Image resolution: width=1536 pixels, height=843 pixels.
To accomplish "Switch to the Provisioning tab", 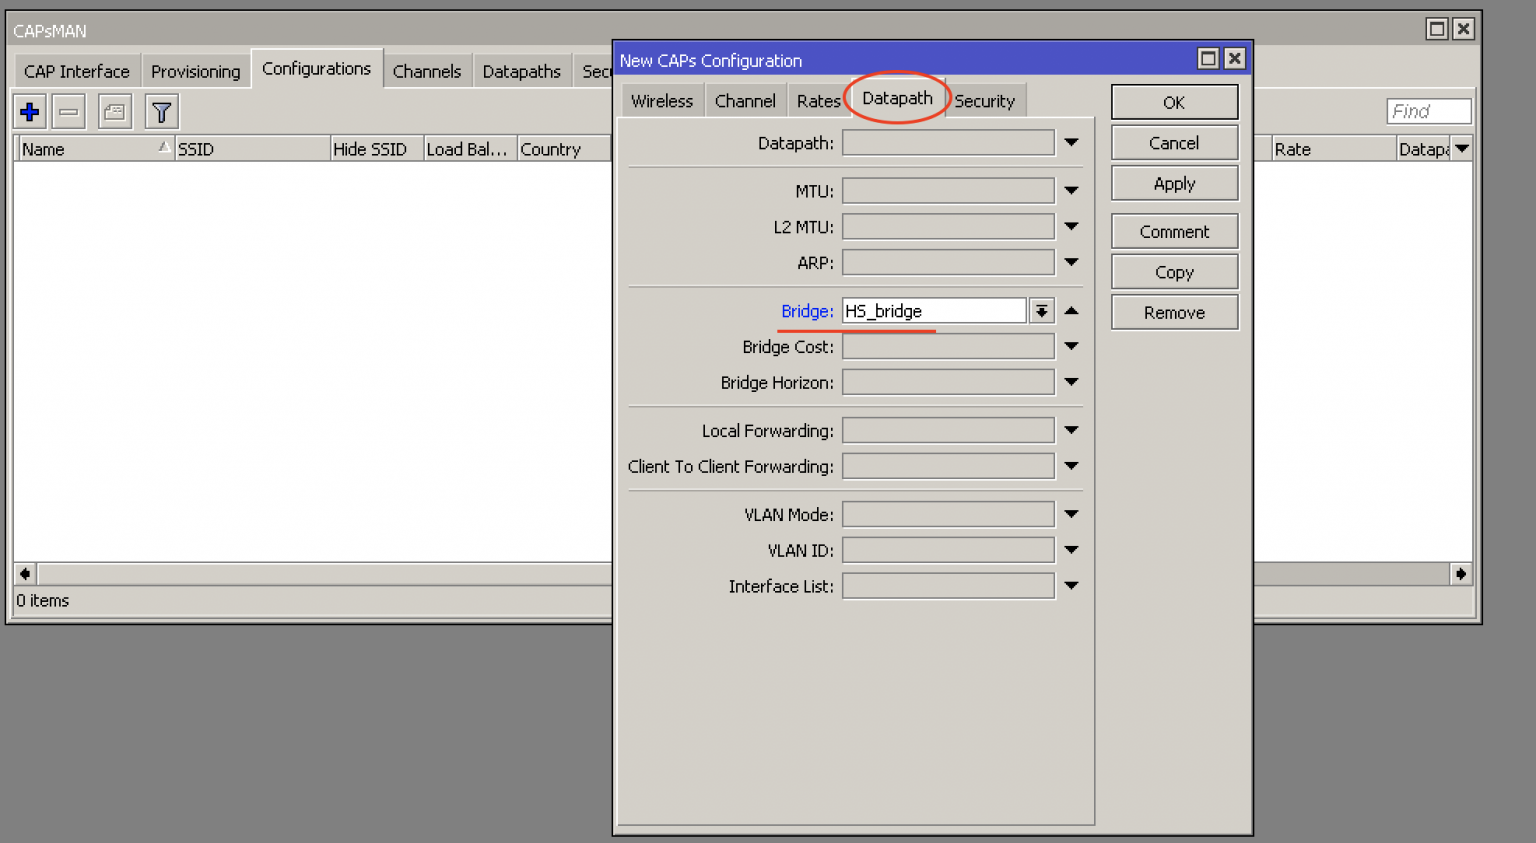I will pos(195,71).
